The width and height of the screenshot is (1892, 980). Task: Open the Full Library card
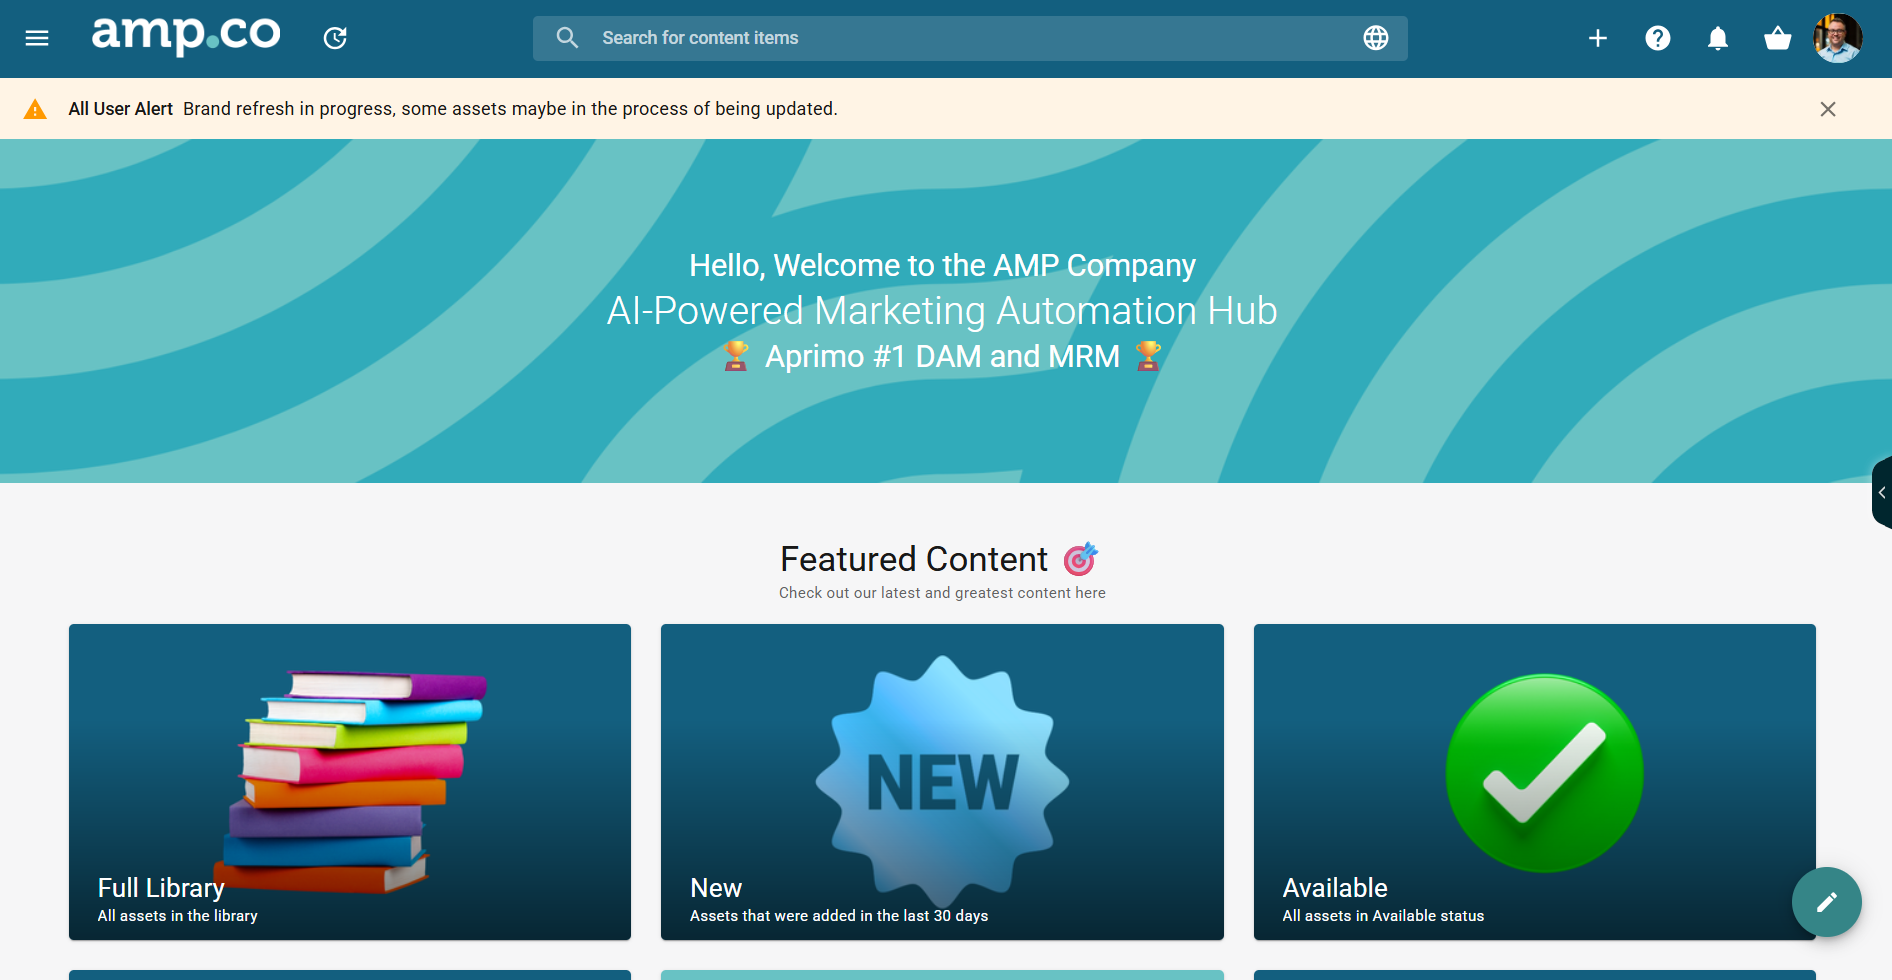pyautogui.click(x=350, y=782)
